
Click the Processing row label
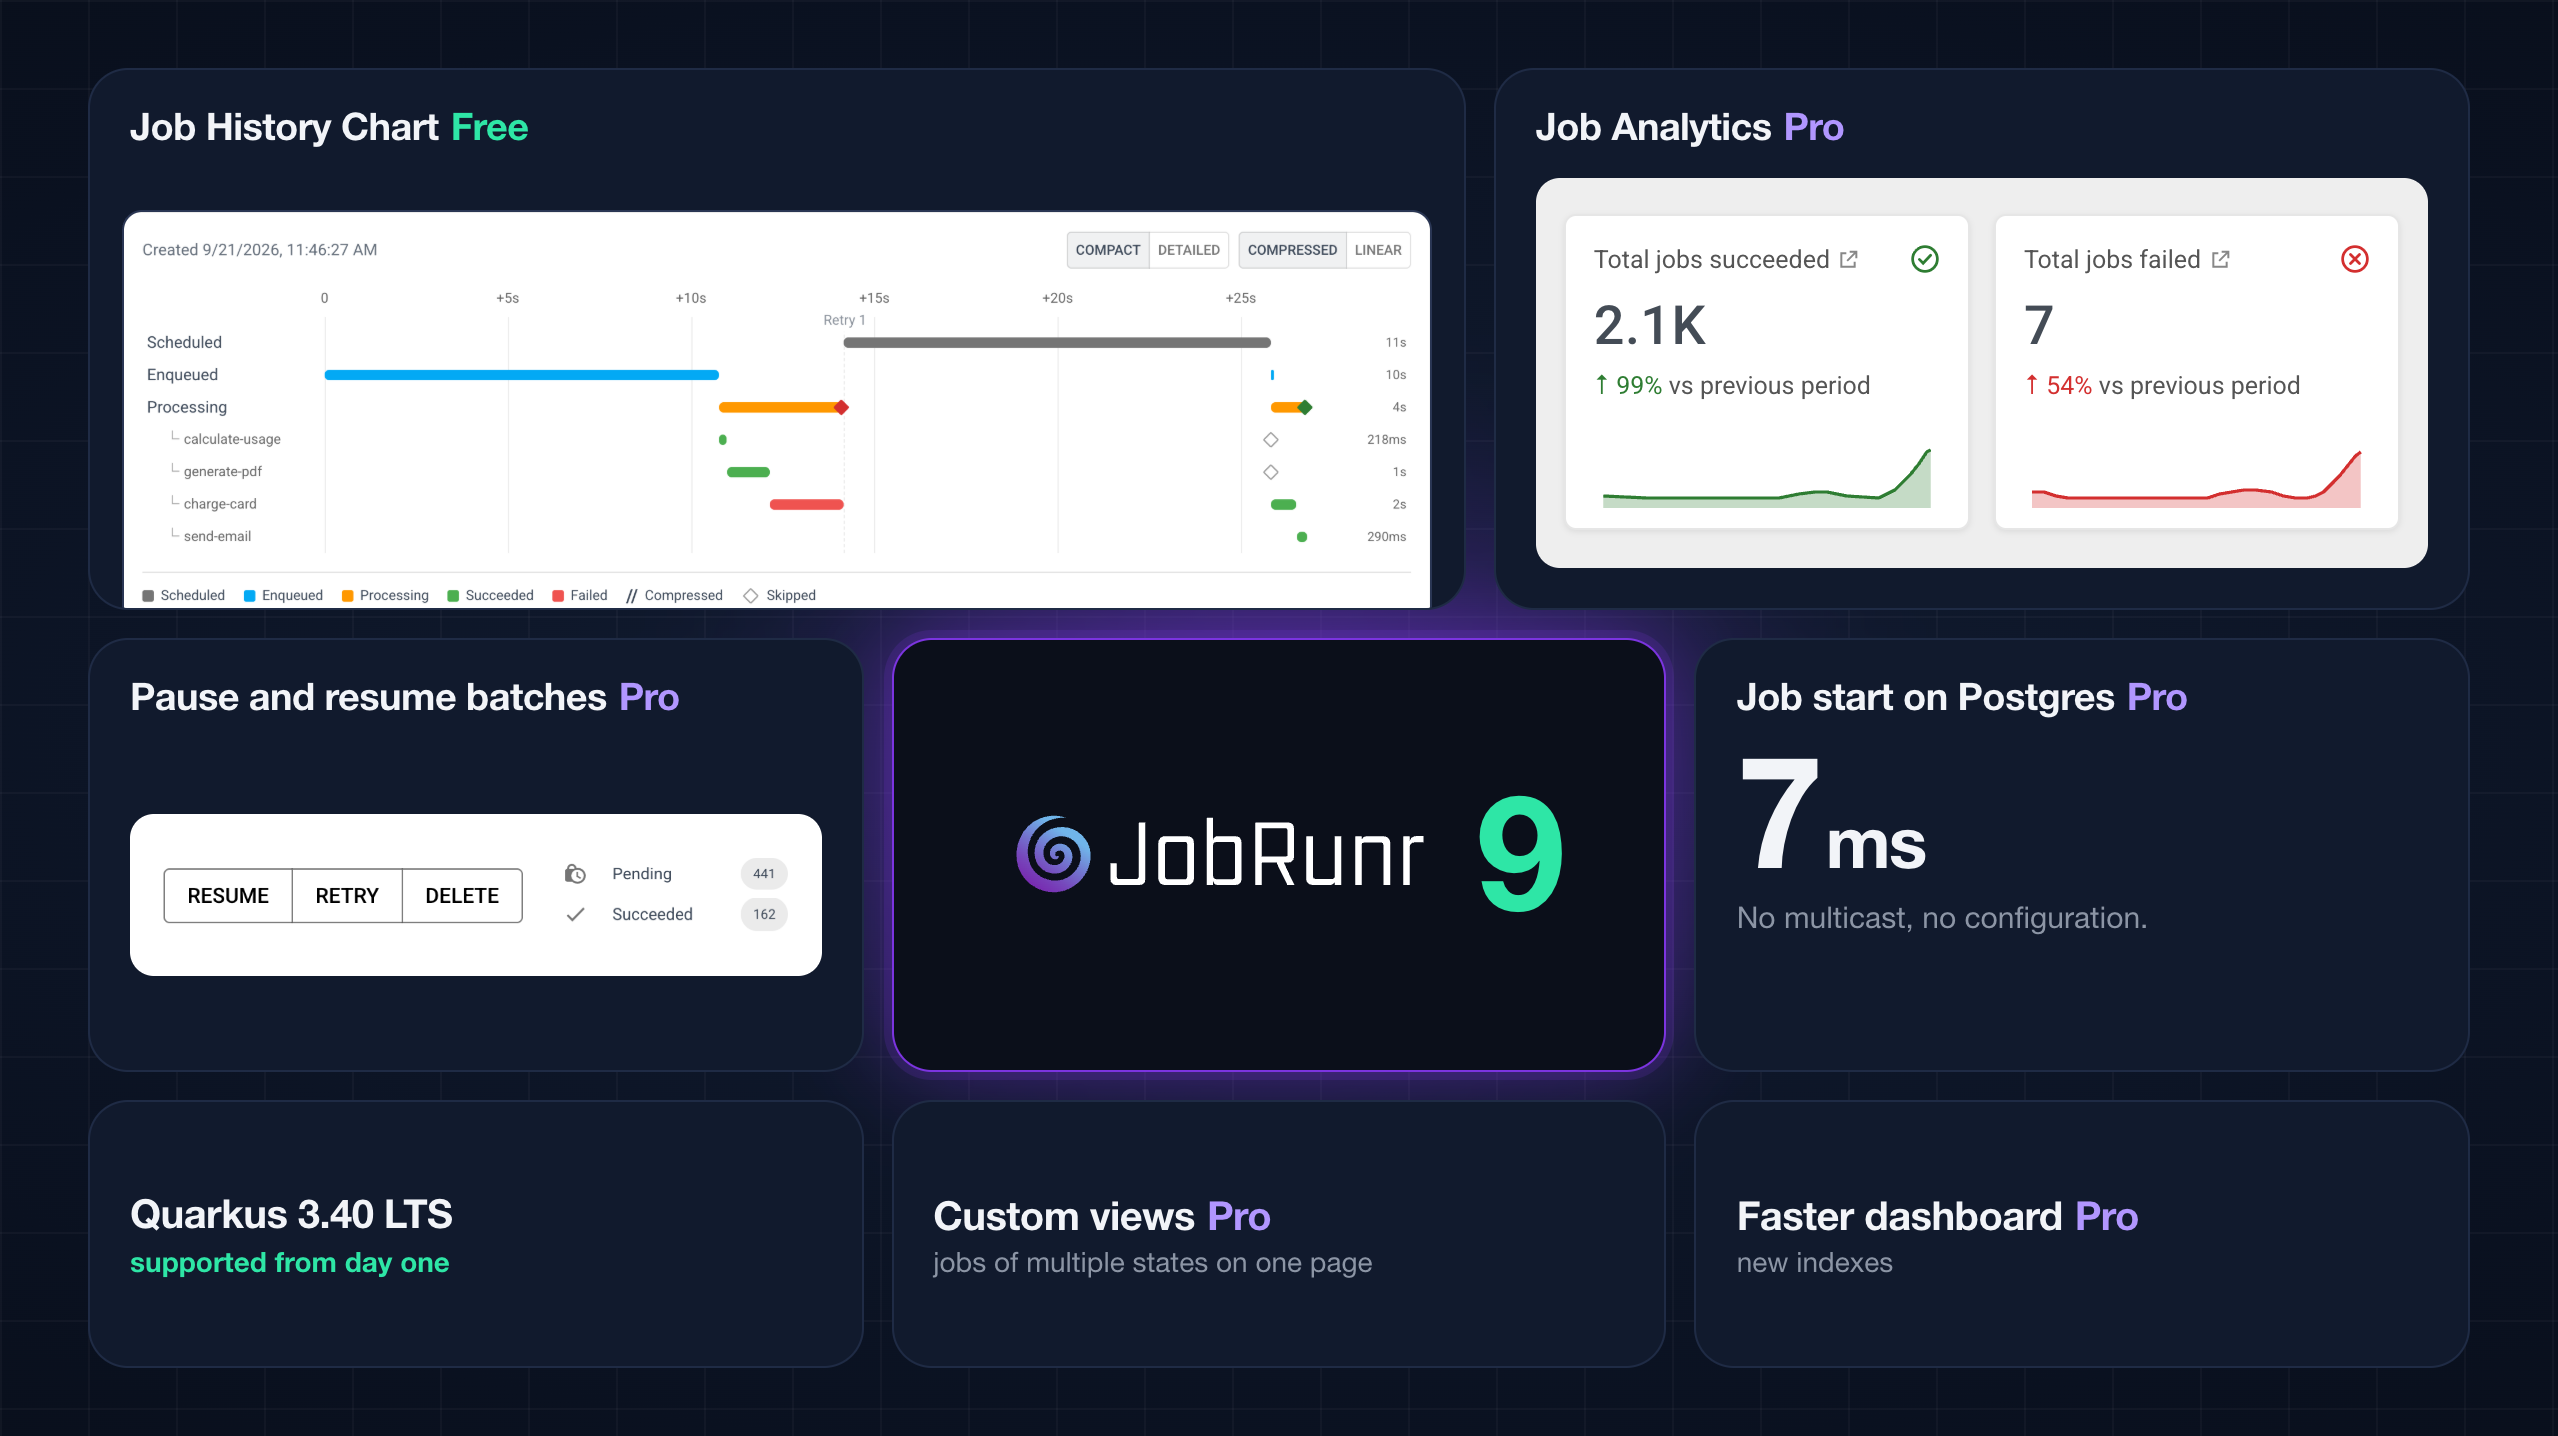click(187, 407)
